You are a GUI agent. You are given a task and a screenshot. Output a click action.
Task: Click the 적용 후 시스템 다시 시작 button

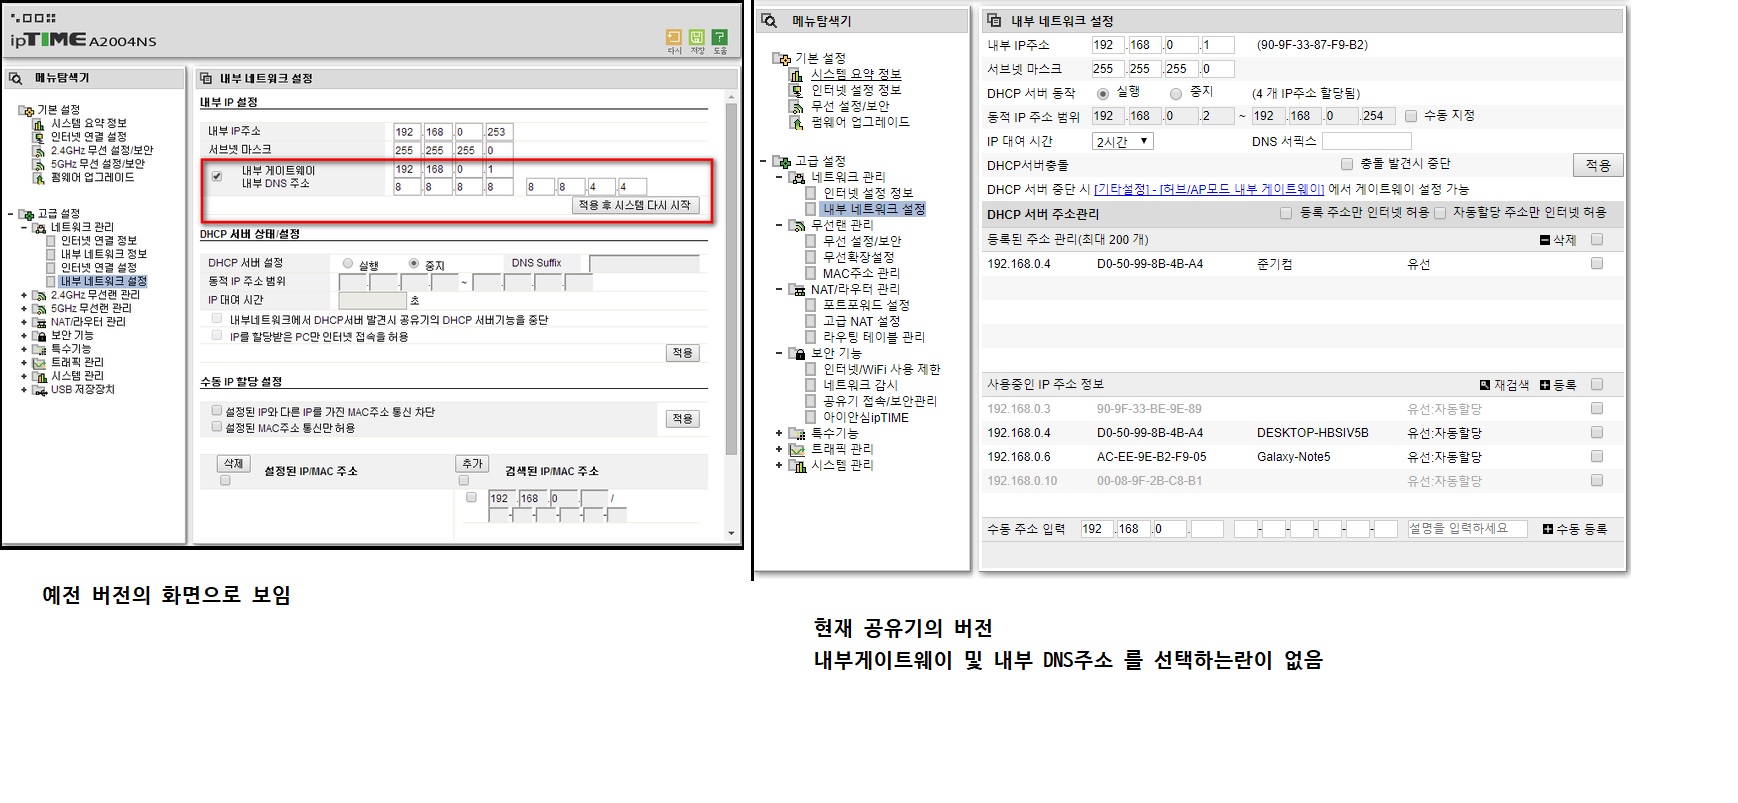point(635,205)
